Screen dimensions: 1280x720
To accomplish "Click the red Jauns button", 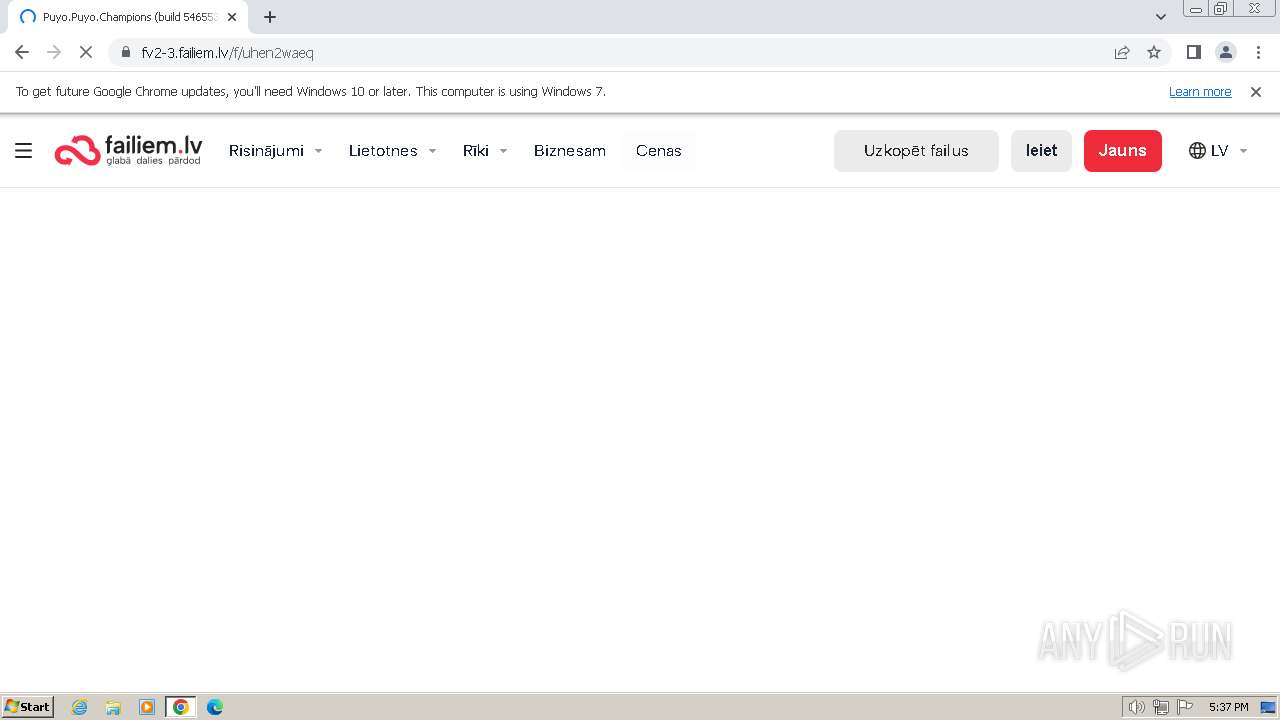I will 1123,151.
